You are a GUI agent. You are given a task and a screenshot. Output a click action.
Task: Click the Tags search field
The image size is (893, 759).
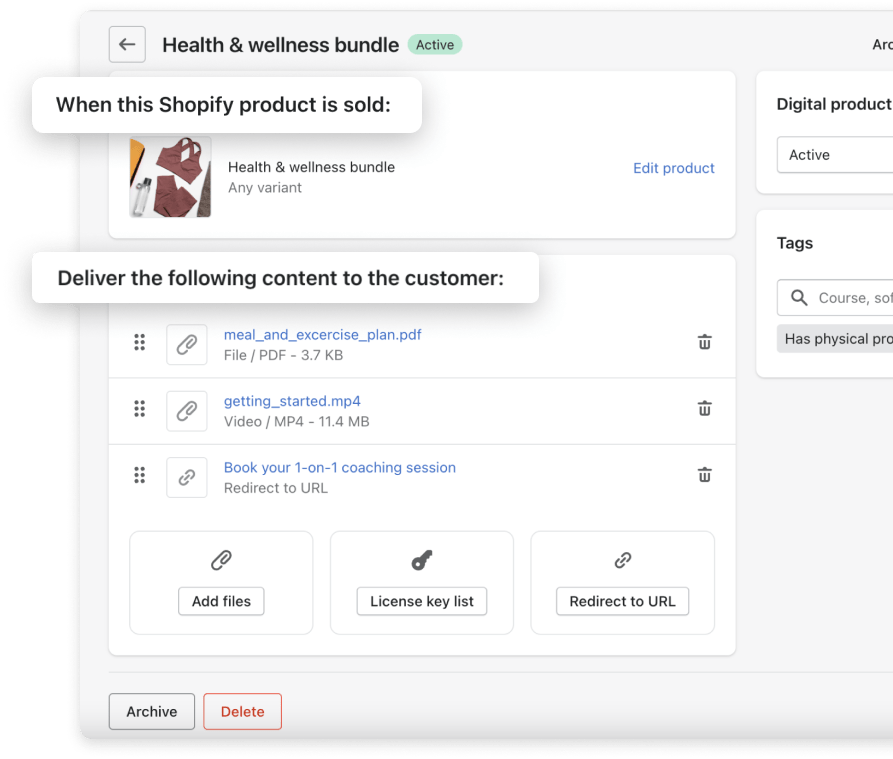(850, 298)
